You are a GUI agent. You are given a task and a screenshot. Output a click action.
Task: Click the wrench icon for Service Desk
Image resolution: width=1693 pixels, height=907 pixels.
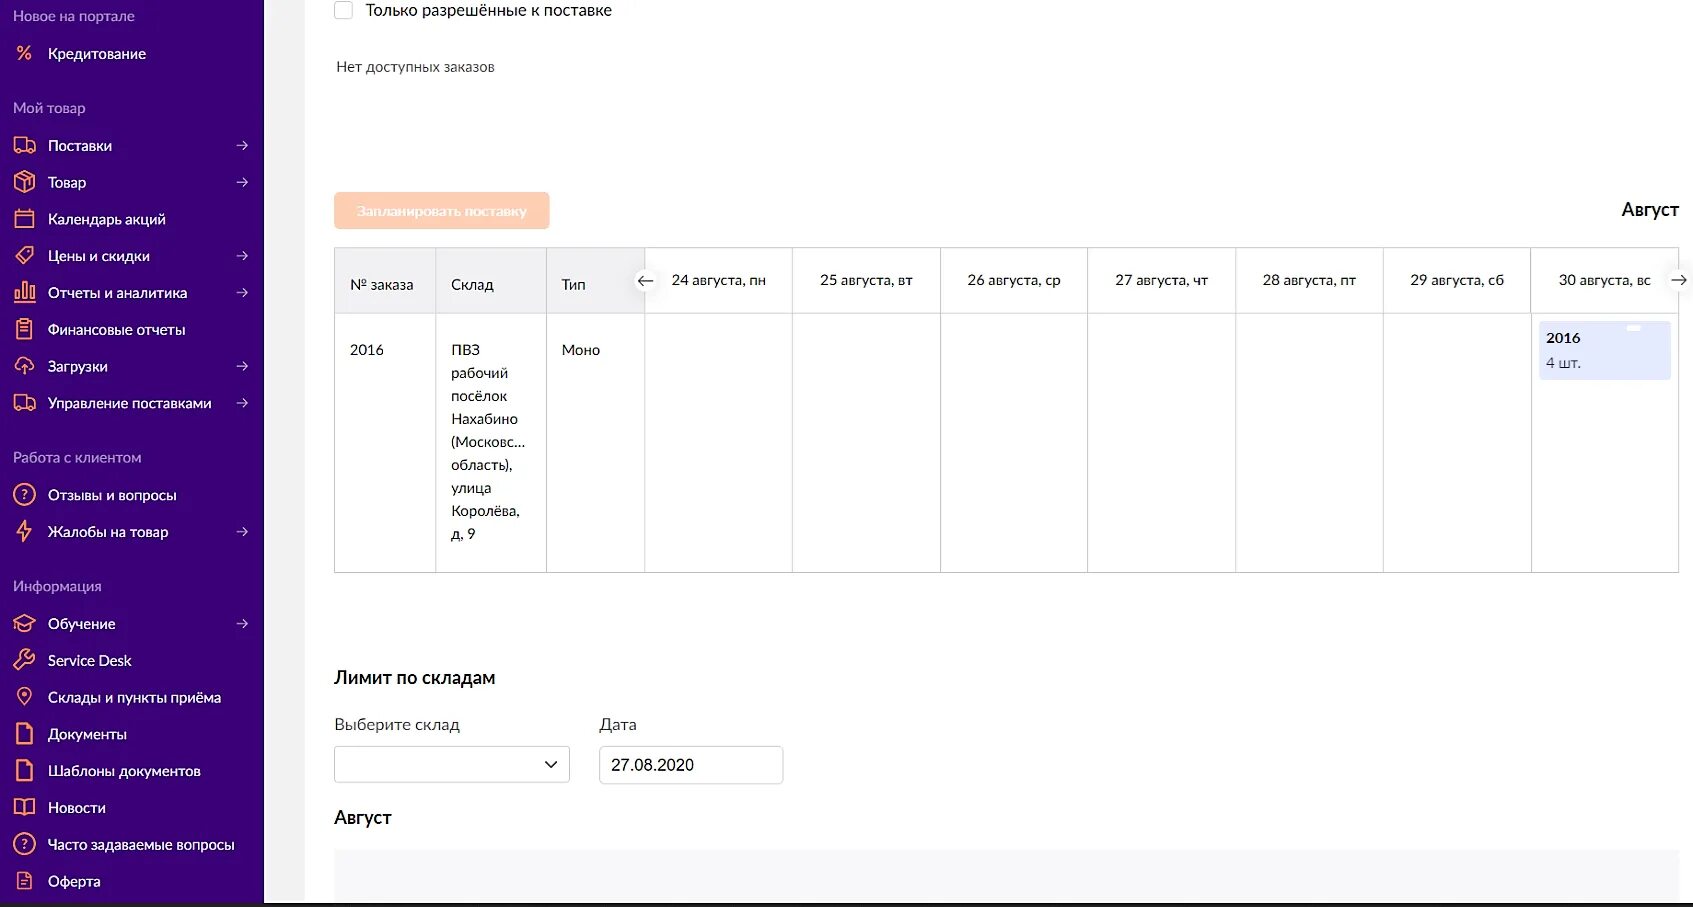pyautogui.click(x=24, y=660)
